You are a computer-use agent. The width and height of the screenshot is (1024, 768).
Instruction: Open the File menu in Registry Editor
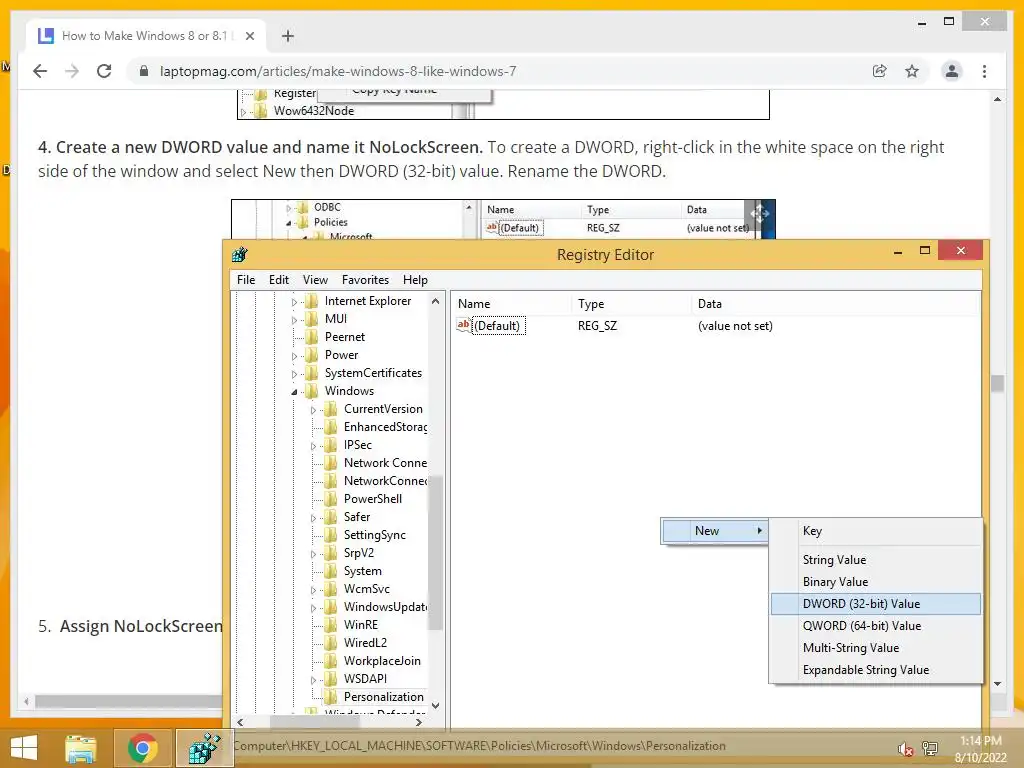tap(246, 280)
